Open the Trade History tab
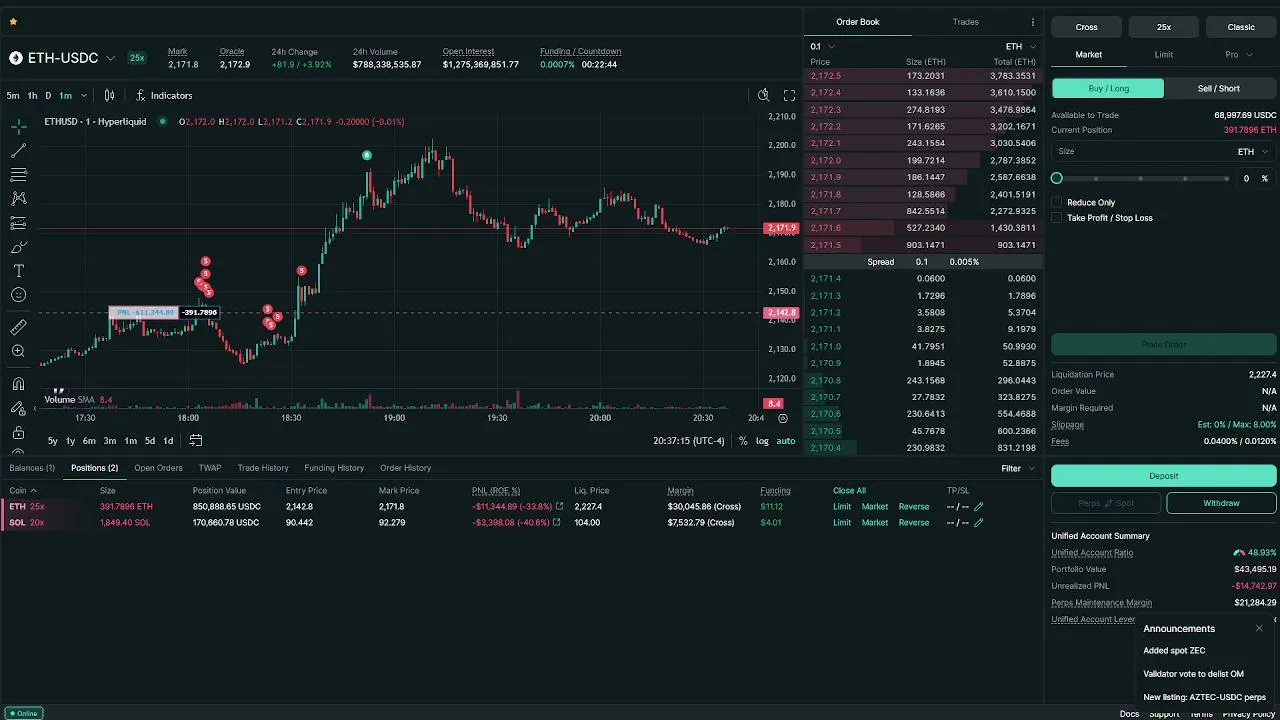The width and height of the screenshot is (1280, 720). 263,468
